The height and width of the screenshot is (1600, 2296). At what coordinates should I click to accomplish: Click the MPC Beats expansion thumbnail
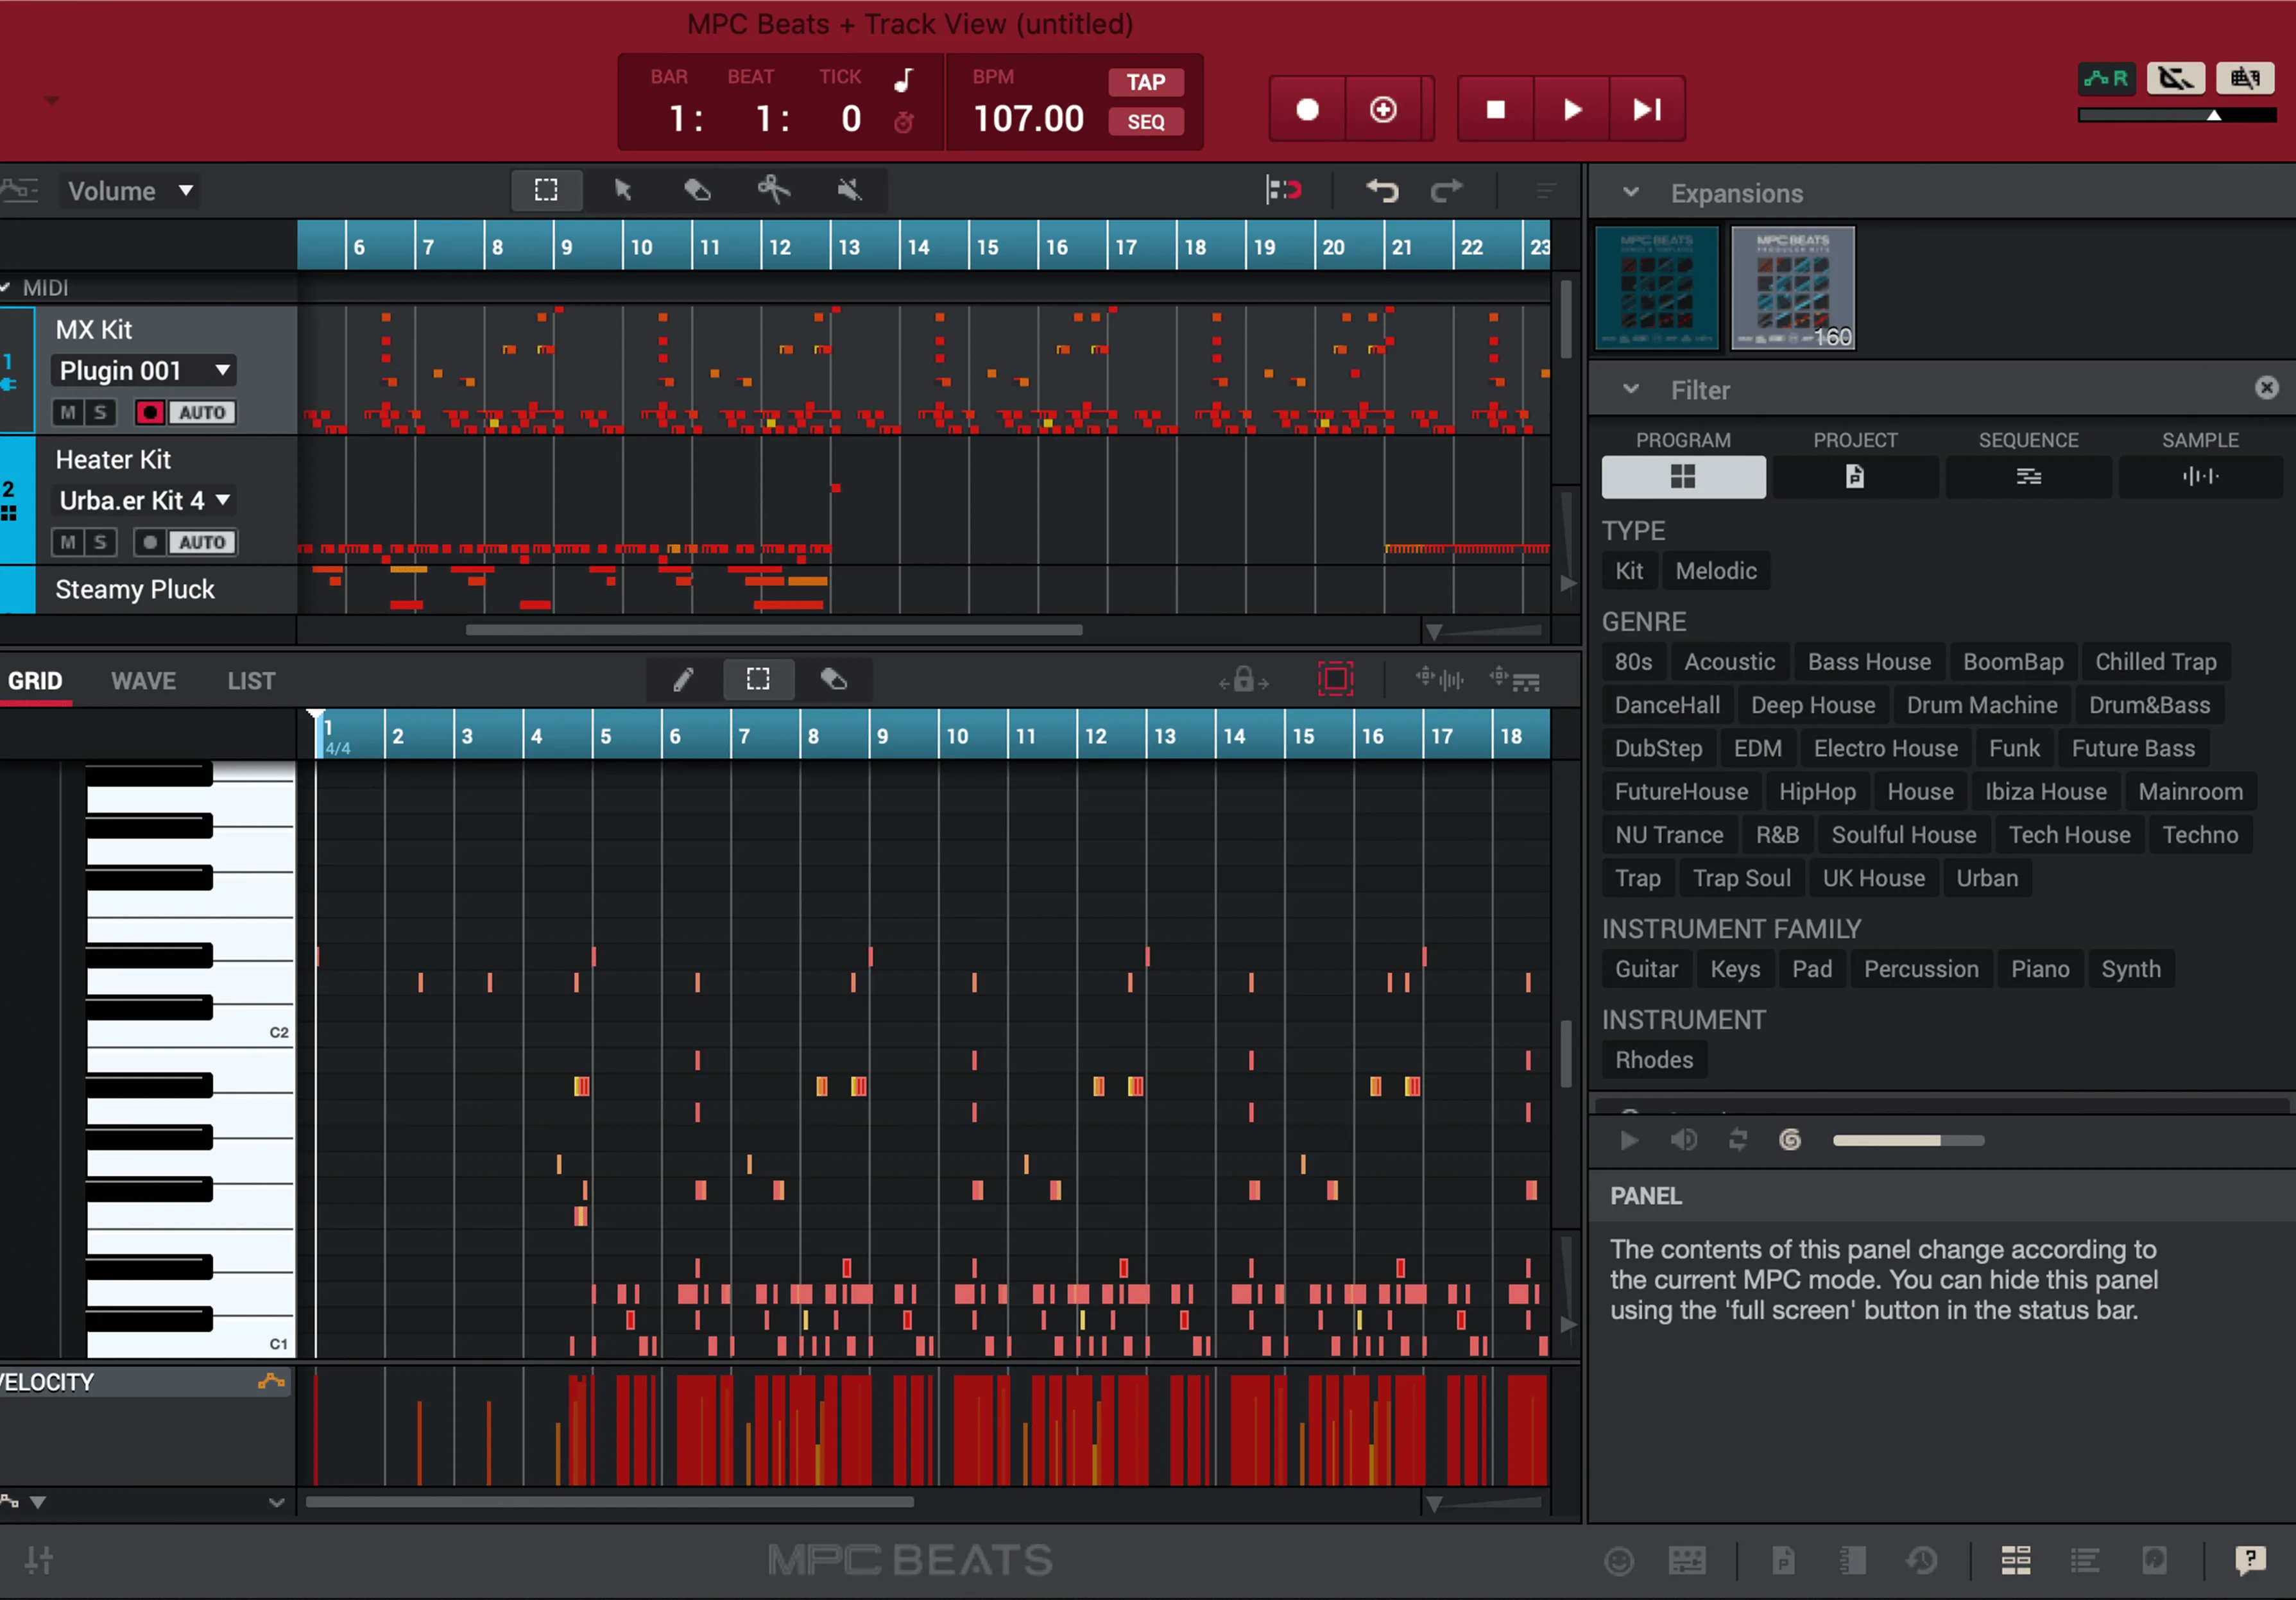click(1656, 287)
